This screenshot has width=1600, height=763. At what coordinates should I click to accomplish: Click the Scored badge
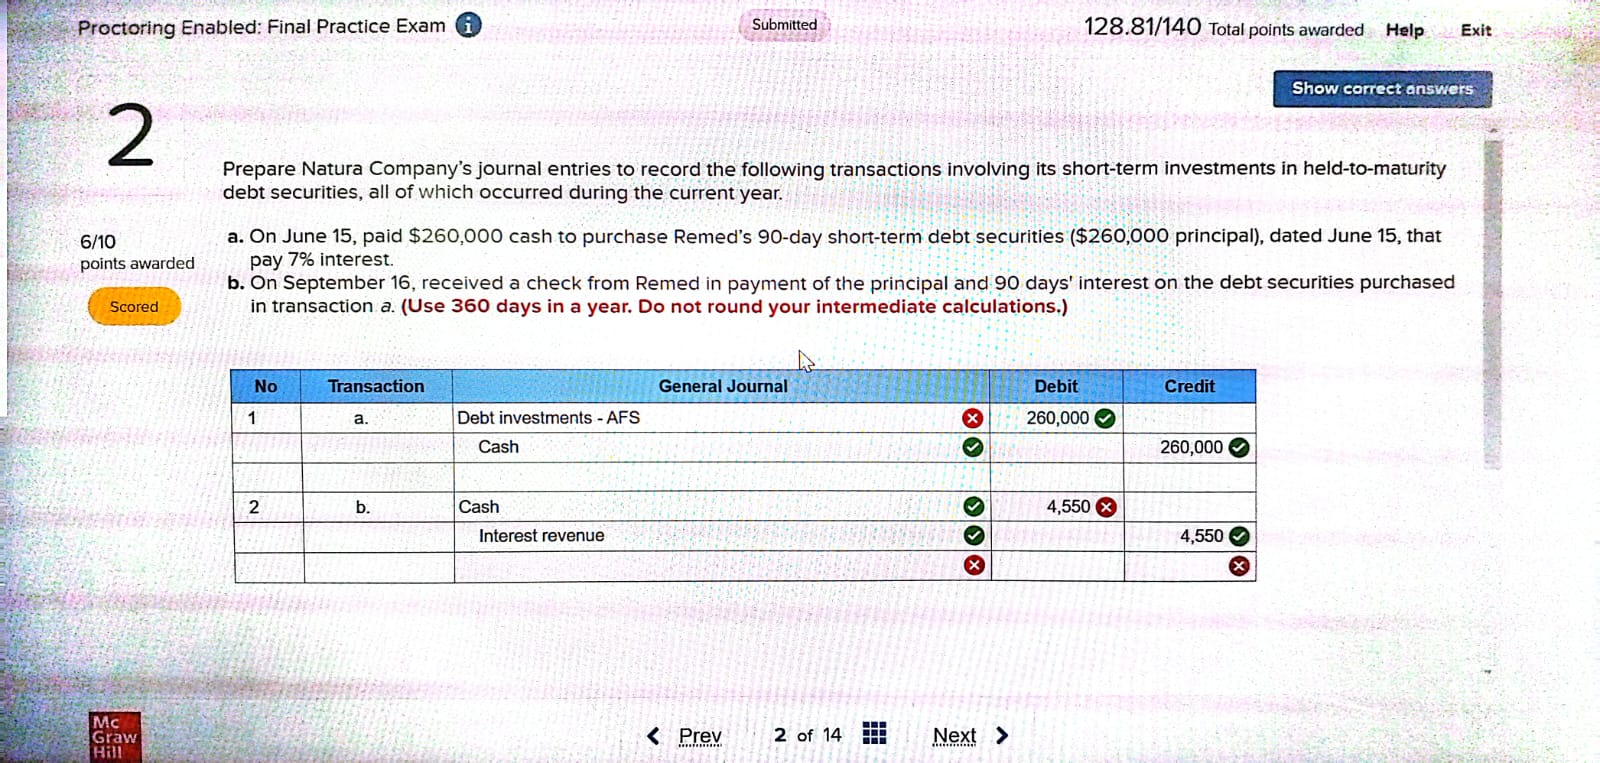(134, 307)
